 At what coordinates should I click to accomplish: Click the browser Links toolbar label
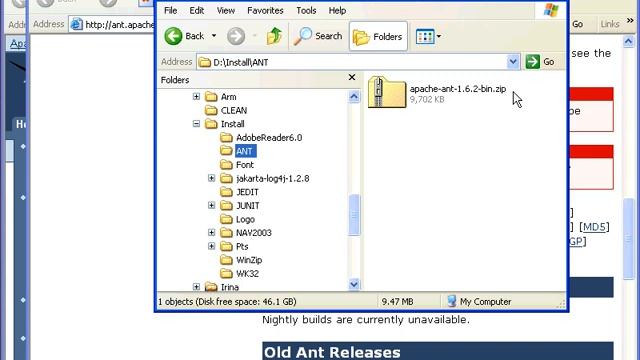(x=610, y=24)
